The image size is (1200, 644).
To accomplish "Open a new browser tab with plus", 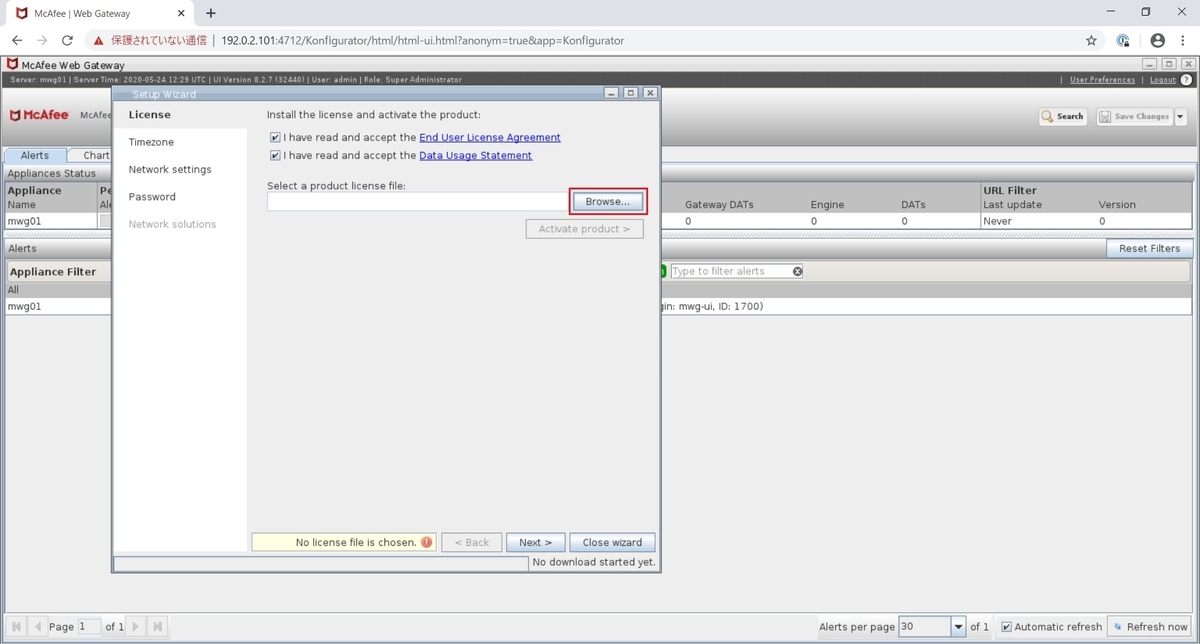I will tap(211, 13).
